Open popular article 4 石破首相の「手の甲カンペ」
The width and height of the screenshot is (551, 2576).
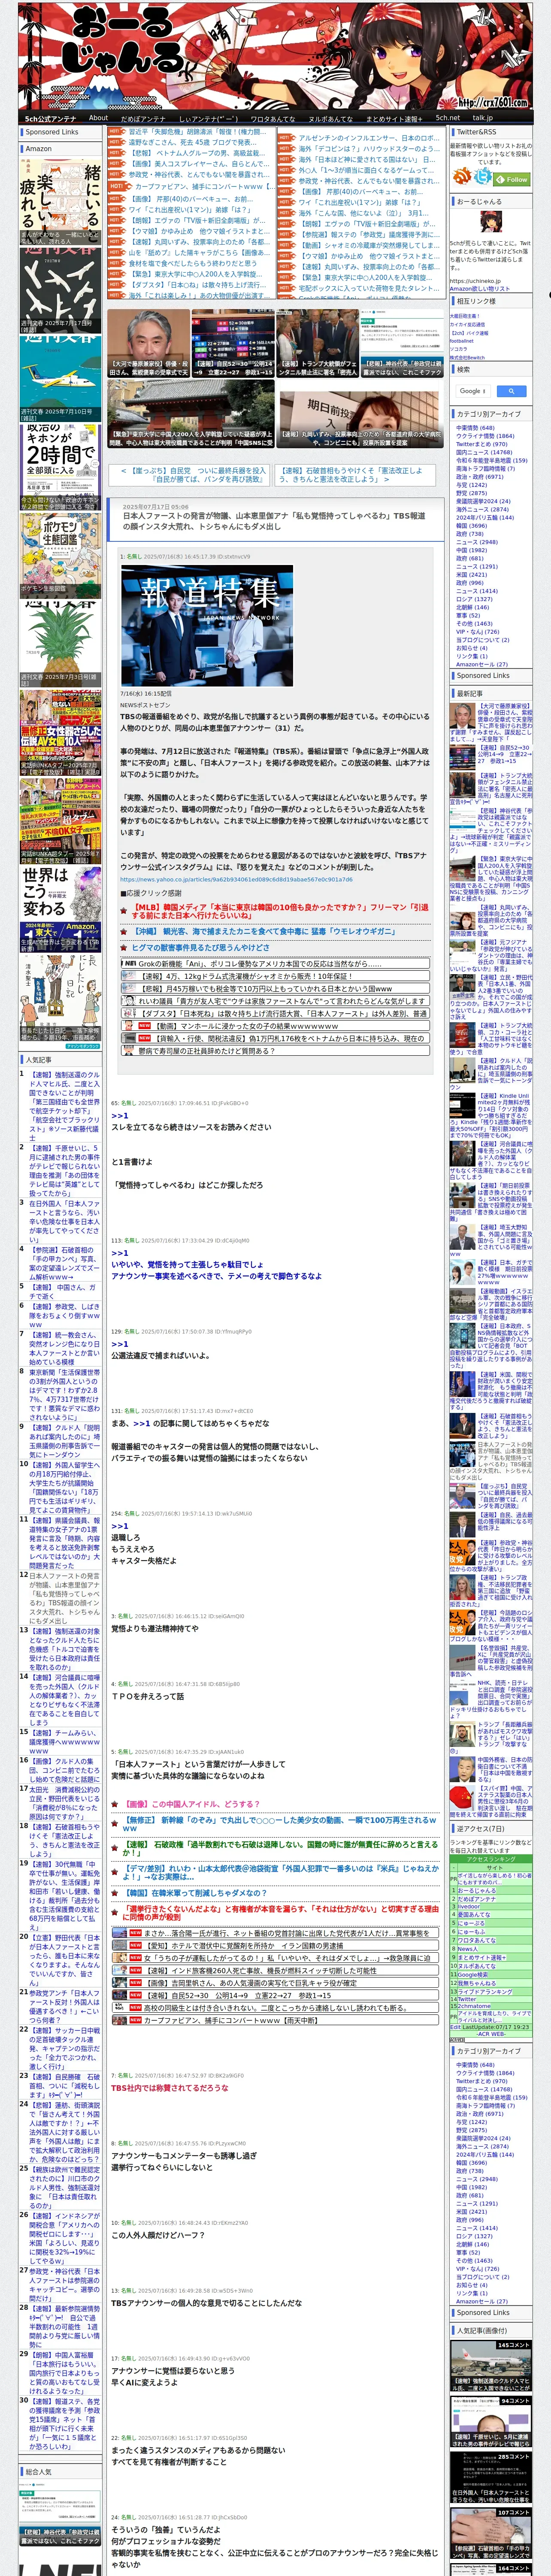[x=64, y=1263]
